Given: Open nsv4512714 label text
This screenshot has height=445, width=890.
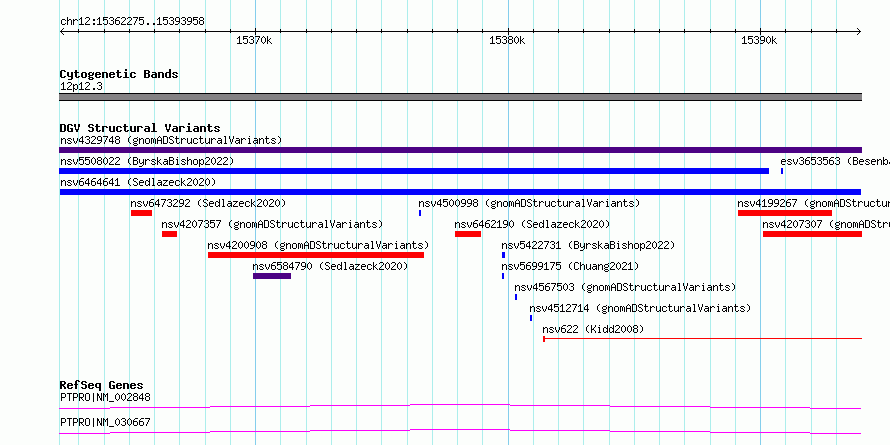Looking at the screenshot, I should point(640,308).
